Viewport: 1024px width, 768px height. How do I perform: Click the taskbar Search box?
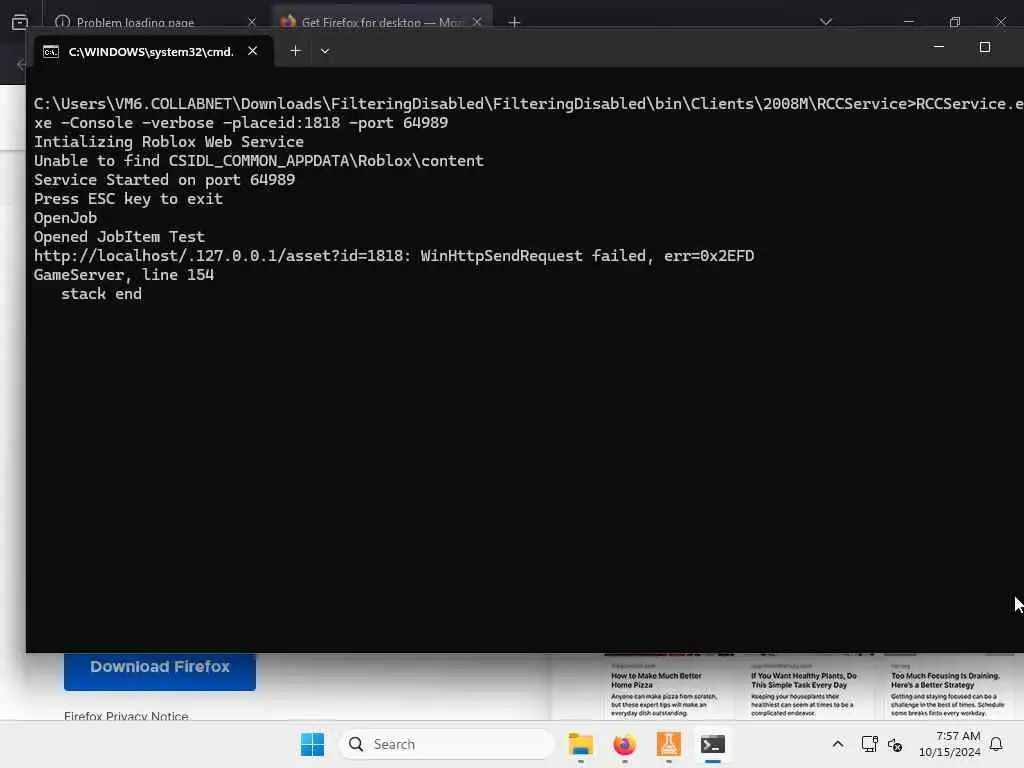click(447, 744)
